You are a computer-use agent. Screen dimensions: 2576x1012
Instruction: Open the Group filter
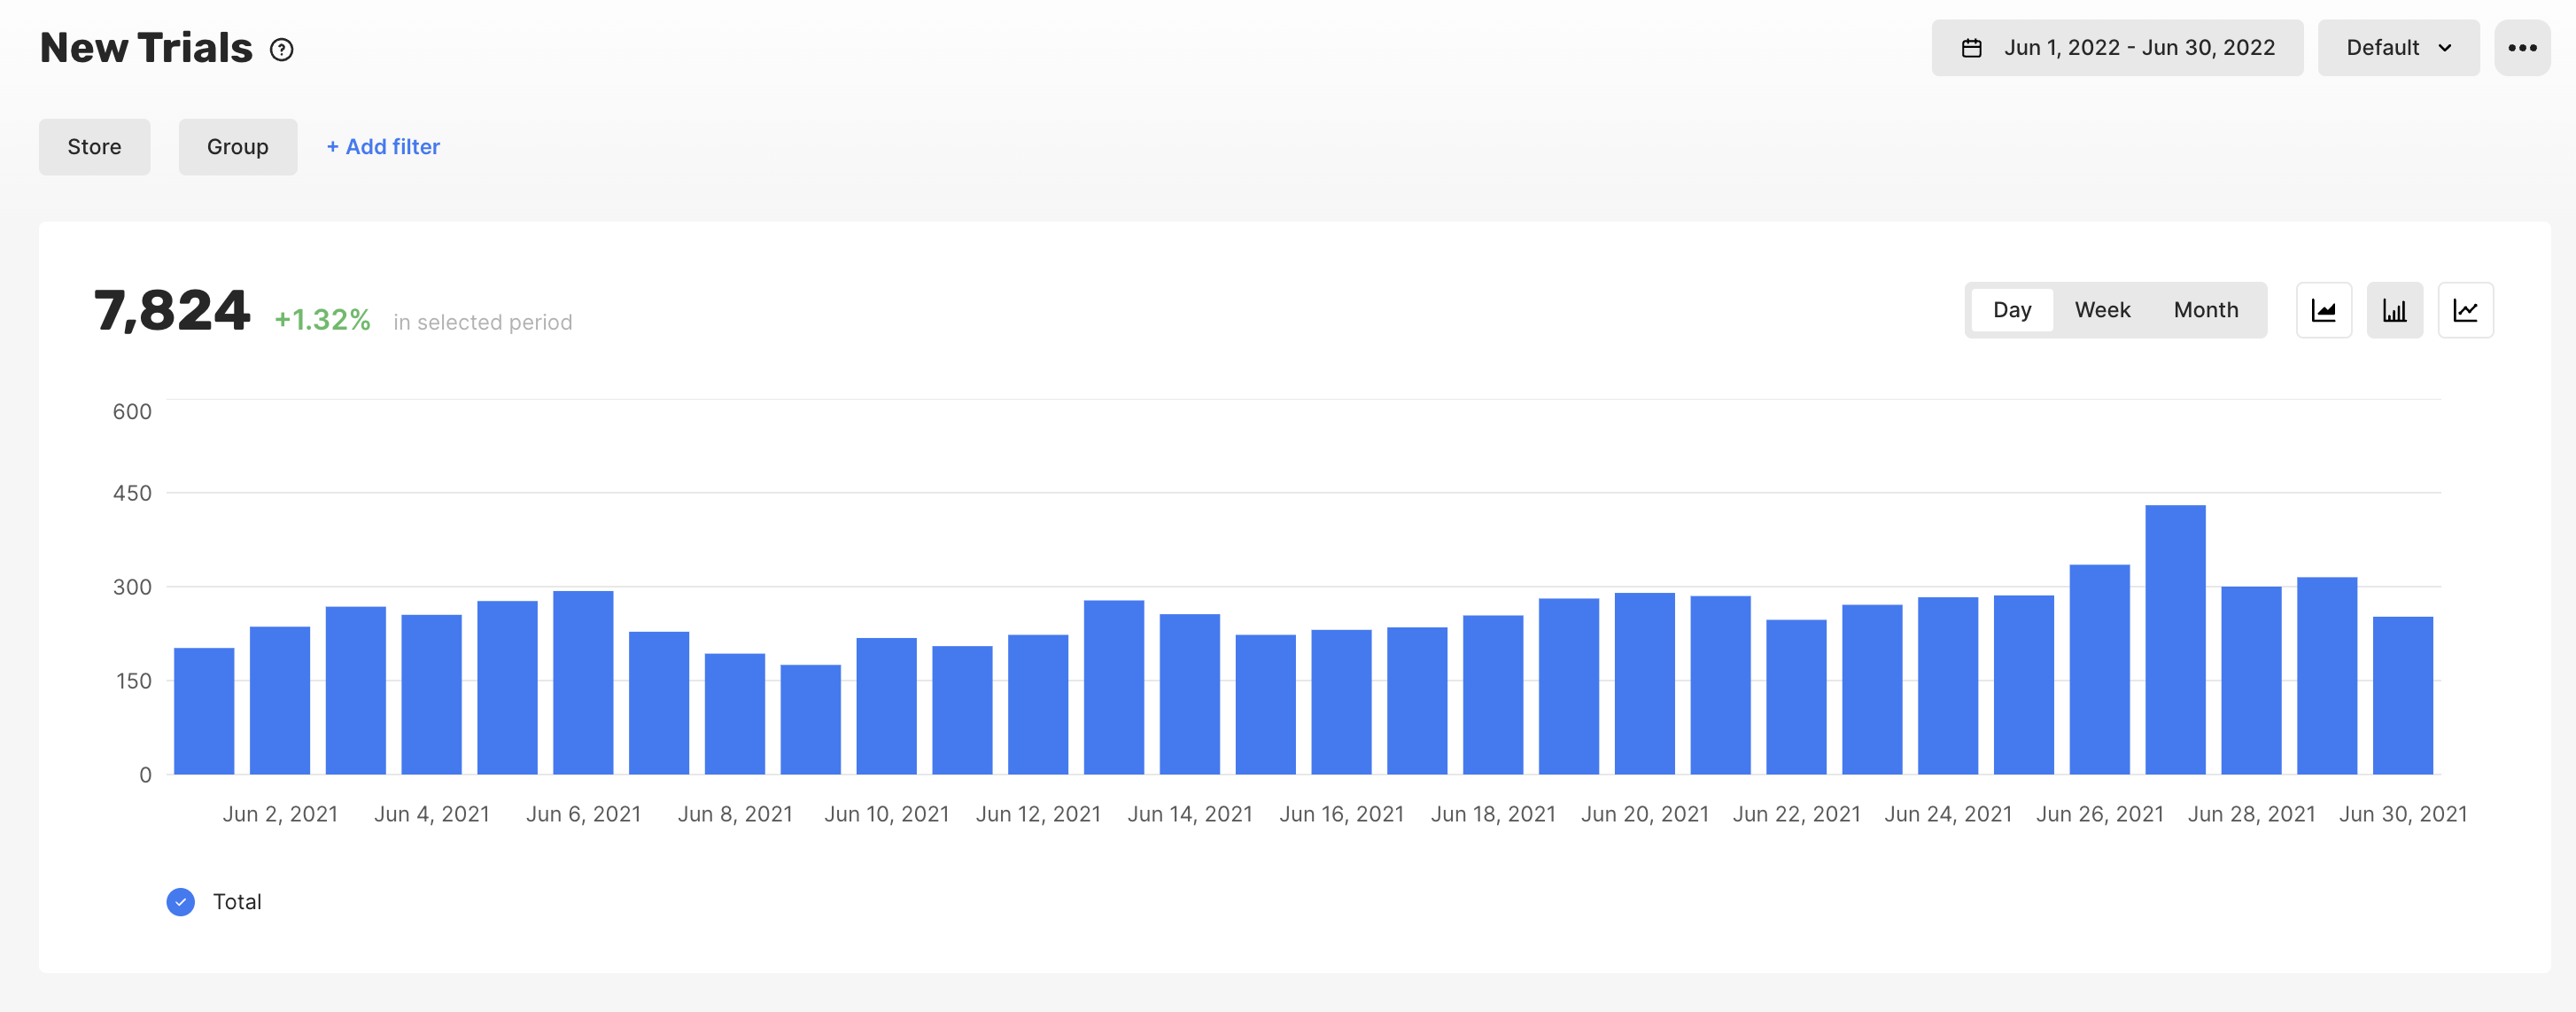coord(237,147)
